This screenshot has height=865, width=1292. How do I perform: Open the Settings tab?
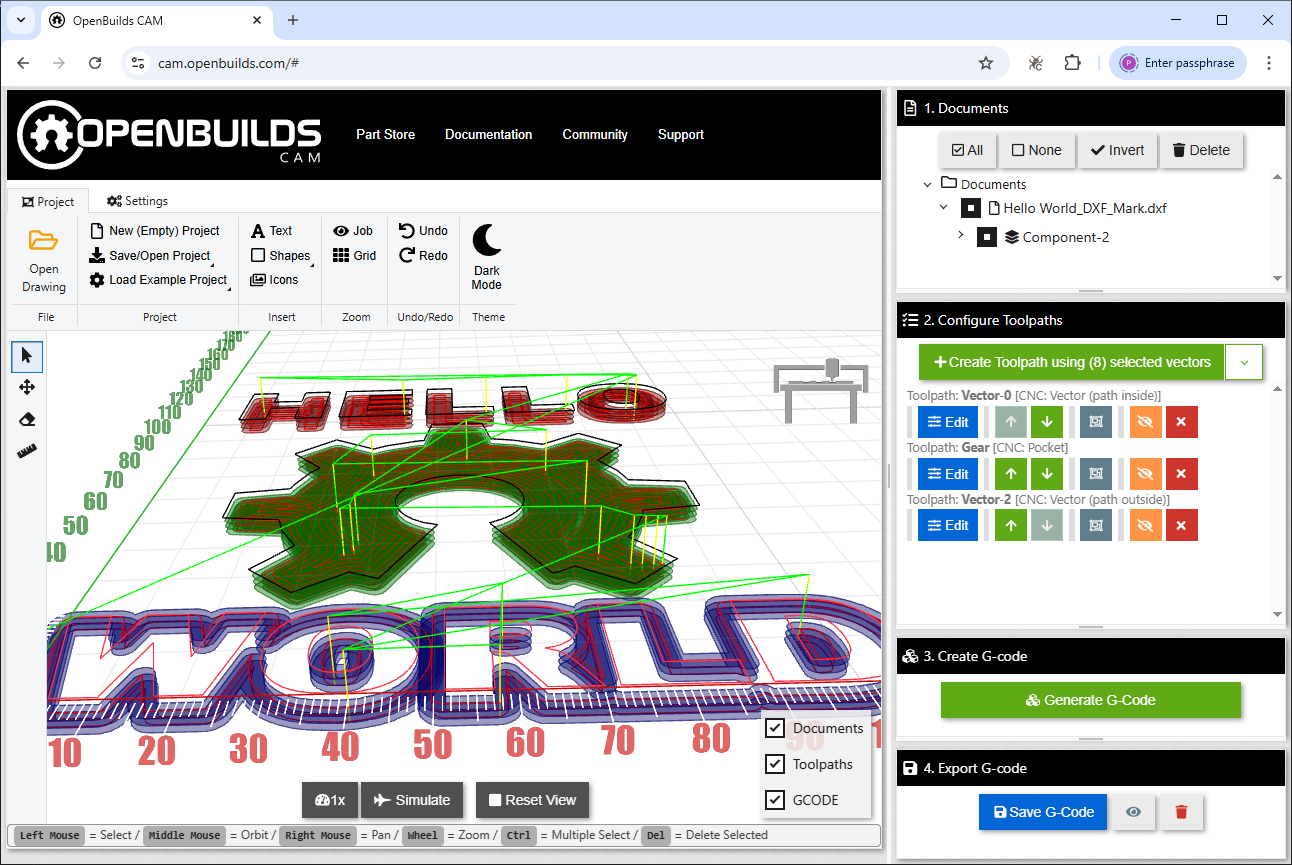tap(137, 201)
